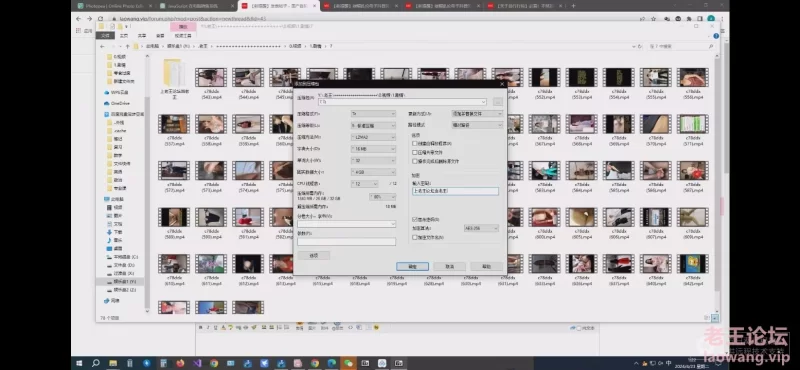Switch to the Photopea browser tab

pyautogui.click(x=113, y=6)
